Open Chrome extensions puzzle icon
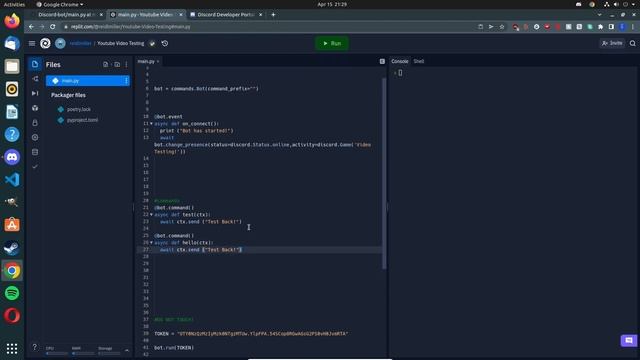Screen dimensions: 640x360 pos(600,27)
